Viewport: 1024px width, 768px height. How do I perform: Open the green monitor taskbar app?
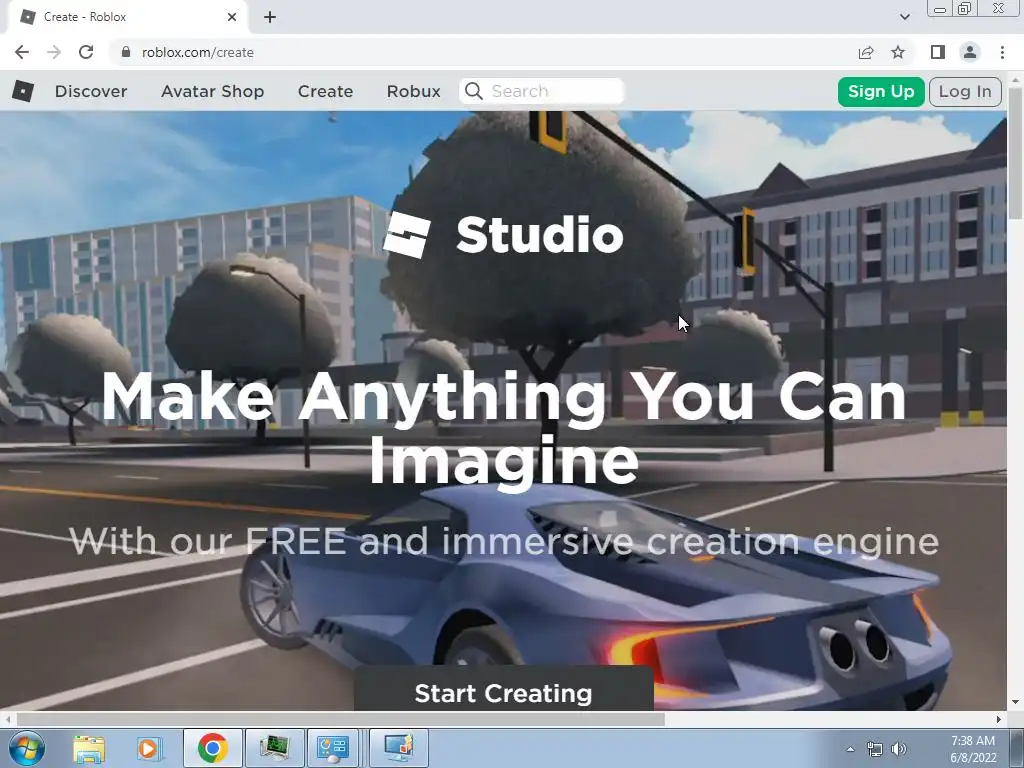274,748
